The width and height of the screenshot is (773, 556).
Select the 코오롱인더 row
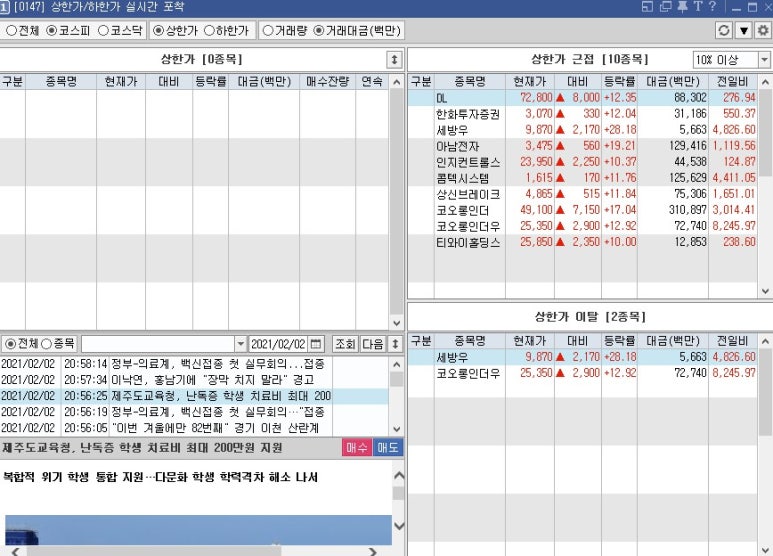point(583,210)
